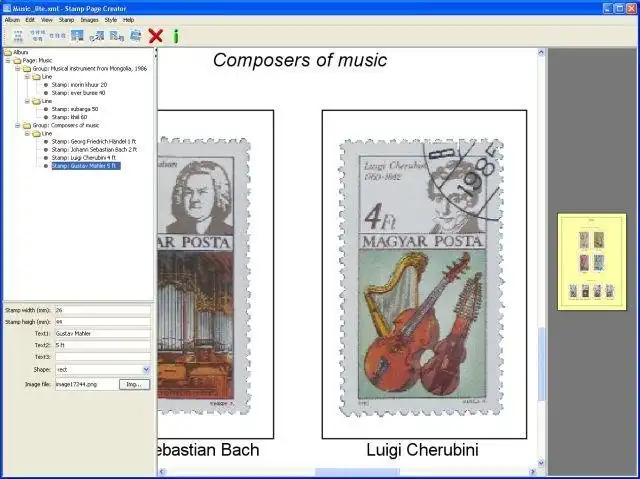The width and height of the screenshot is (640, 479).
Task: Click the yellow page preview thumbnail
Action: (592, 262)
